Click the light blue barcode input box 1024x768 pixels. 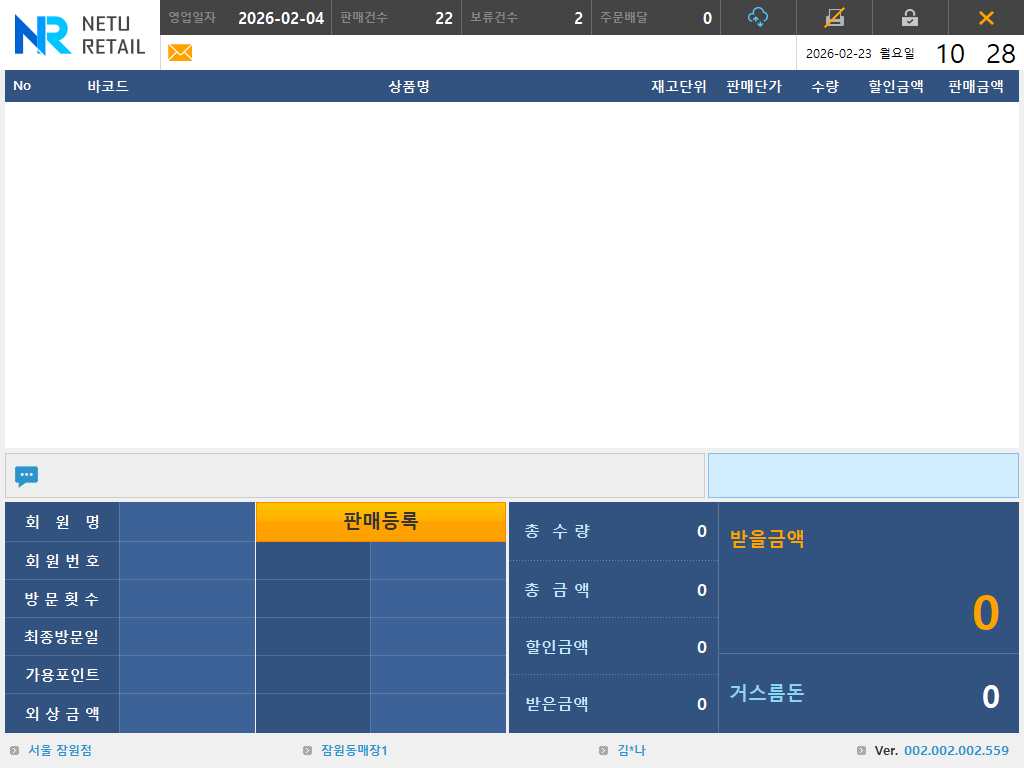[x=863, y=475]
